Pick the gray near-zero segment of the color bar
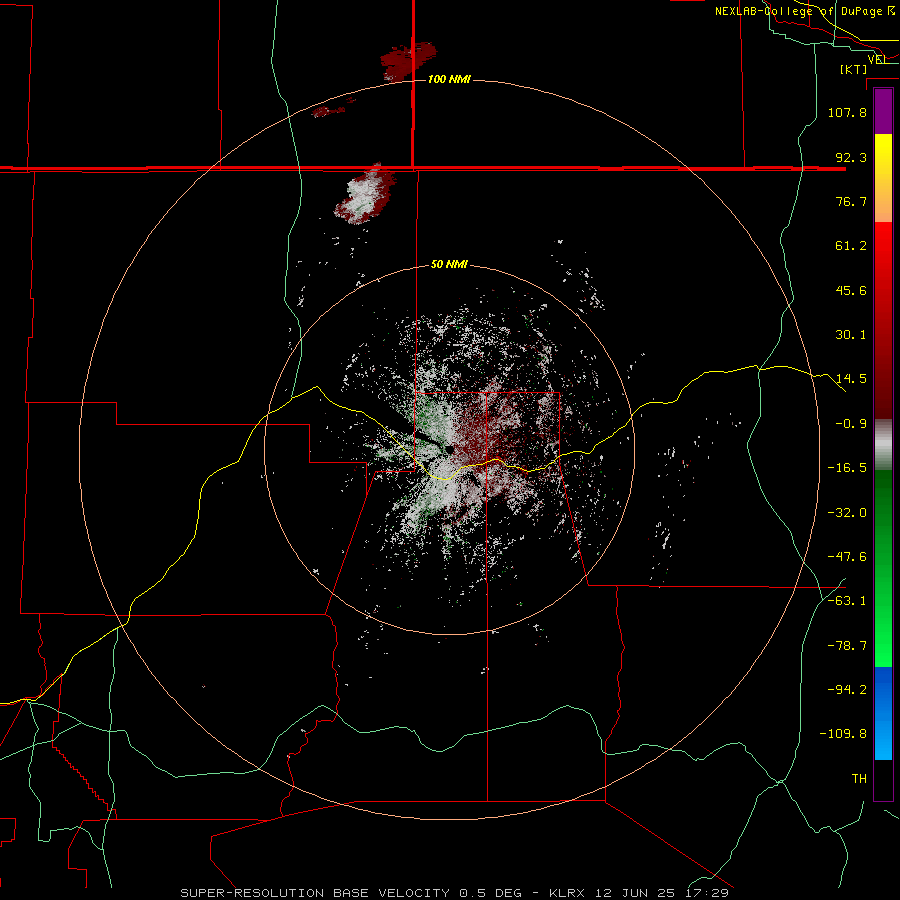Viewport: 900px width, 900px height. pos(883,445)
